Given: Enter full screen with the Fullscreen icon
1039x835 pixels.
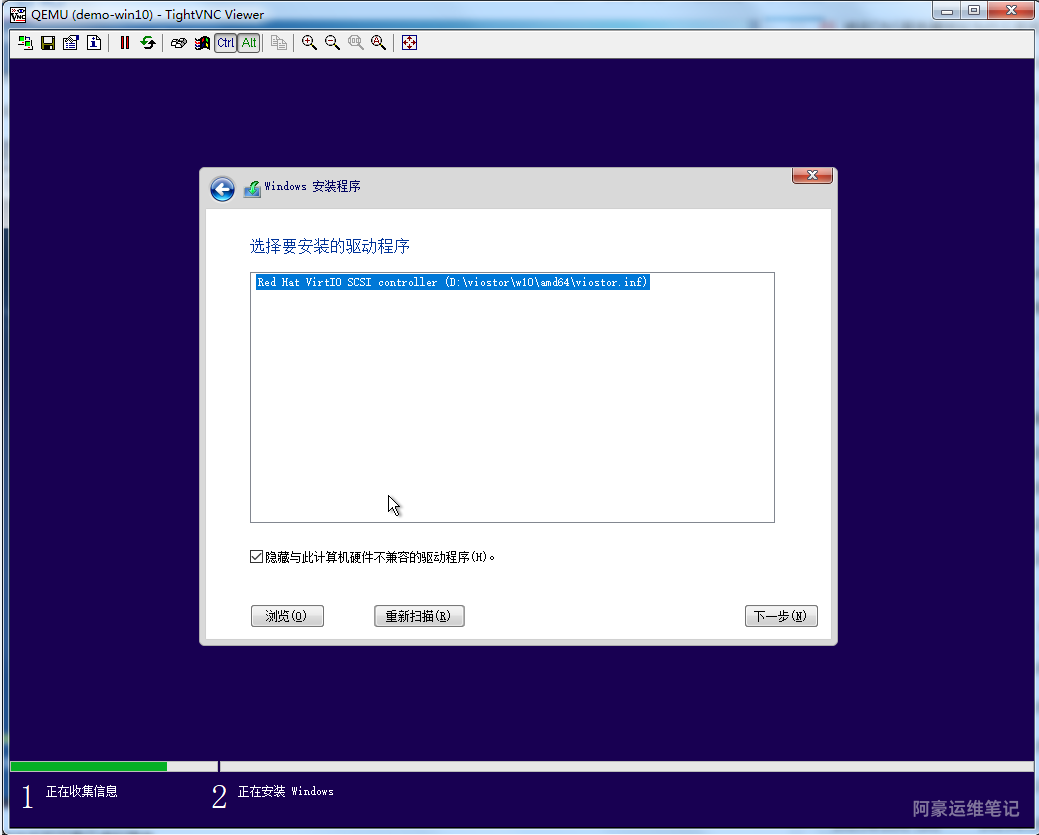Looking at the screenshot, I should pyautogui.click(x=410, y=43).
